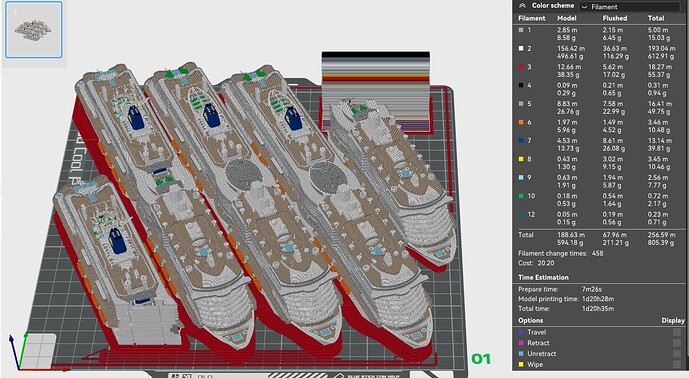The image size is (689, 378).
Task: Click the green 01 plate number label
Action: point(481,359)
